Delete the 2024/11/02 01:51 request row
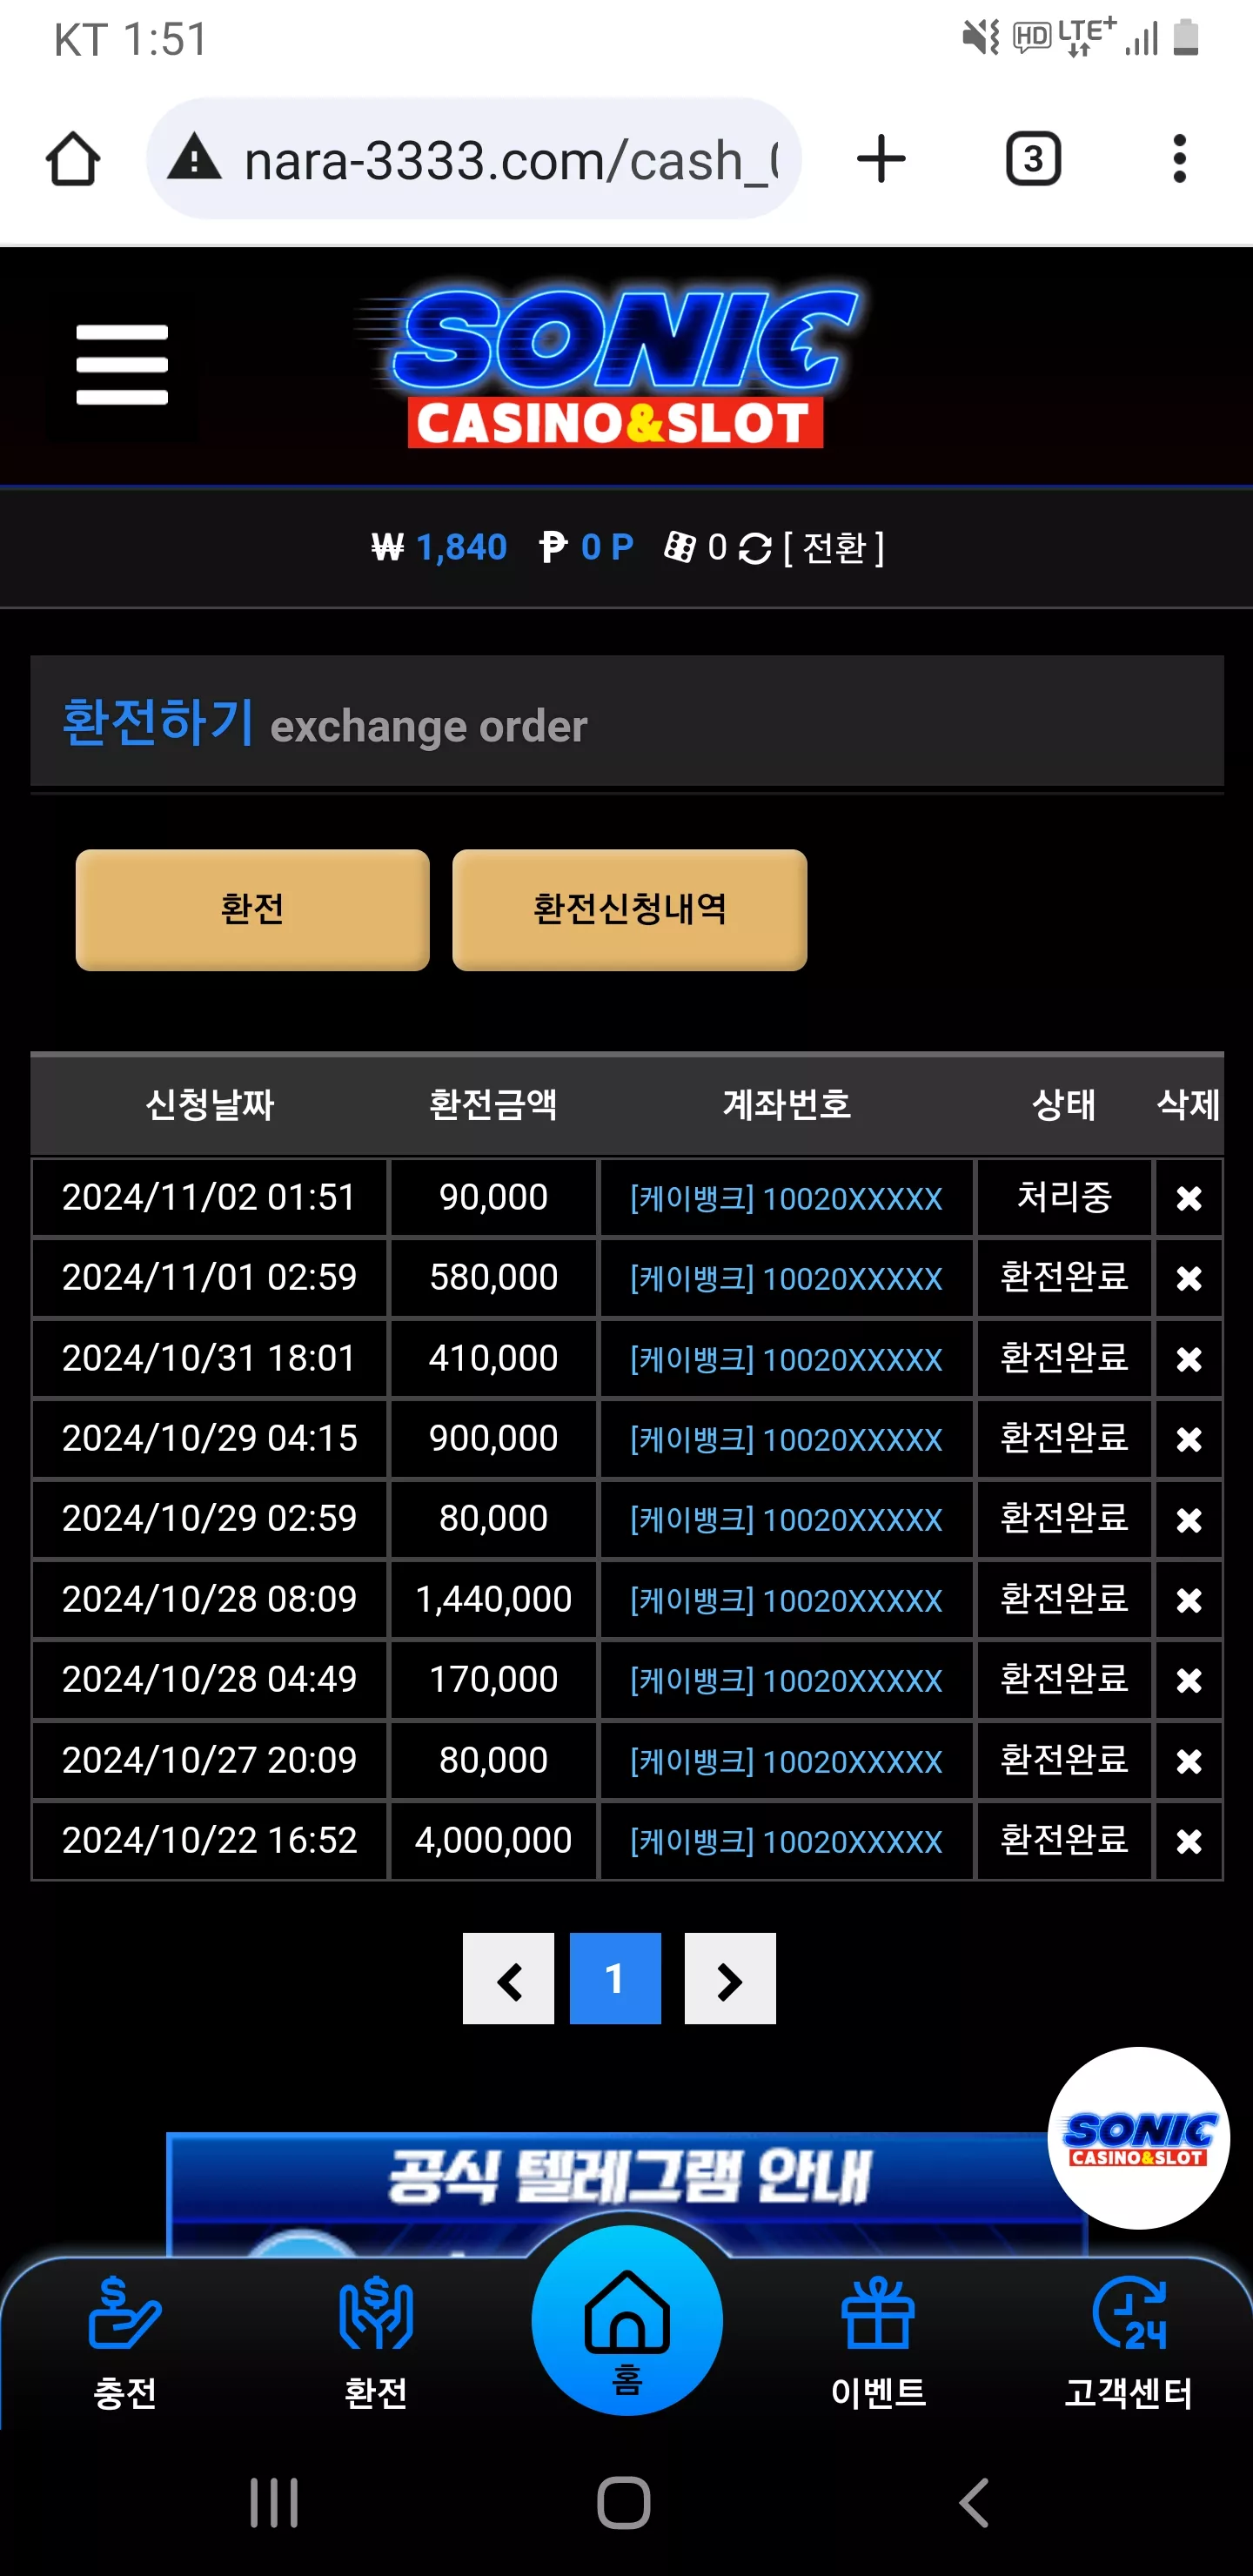The height and width of the screenshot is (2576, 1253). [1189, 1197]
